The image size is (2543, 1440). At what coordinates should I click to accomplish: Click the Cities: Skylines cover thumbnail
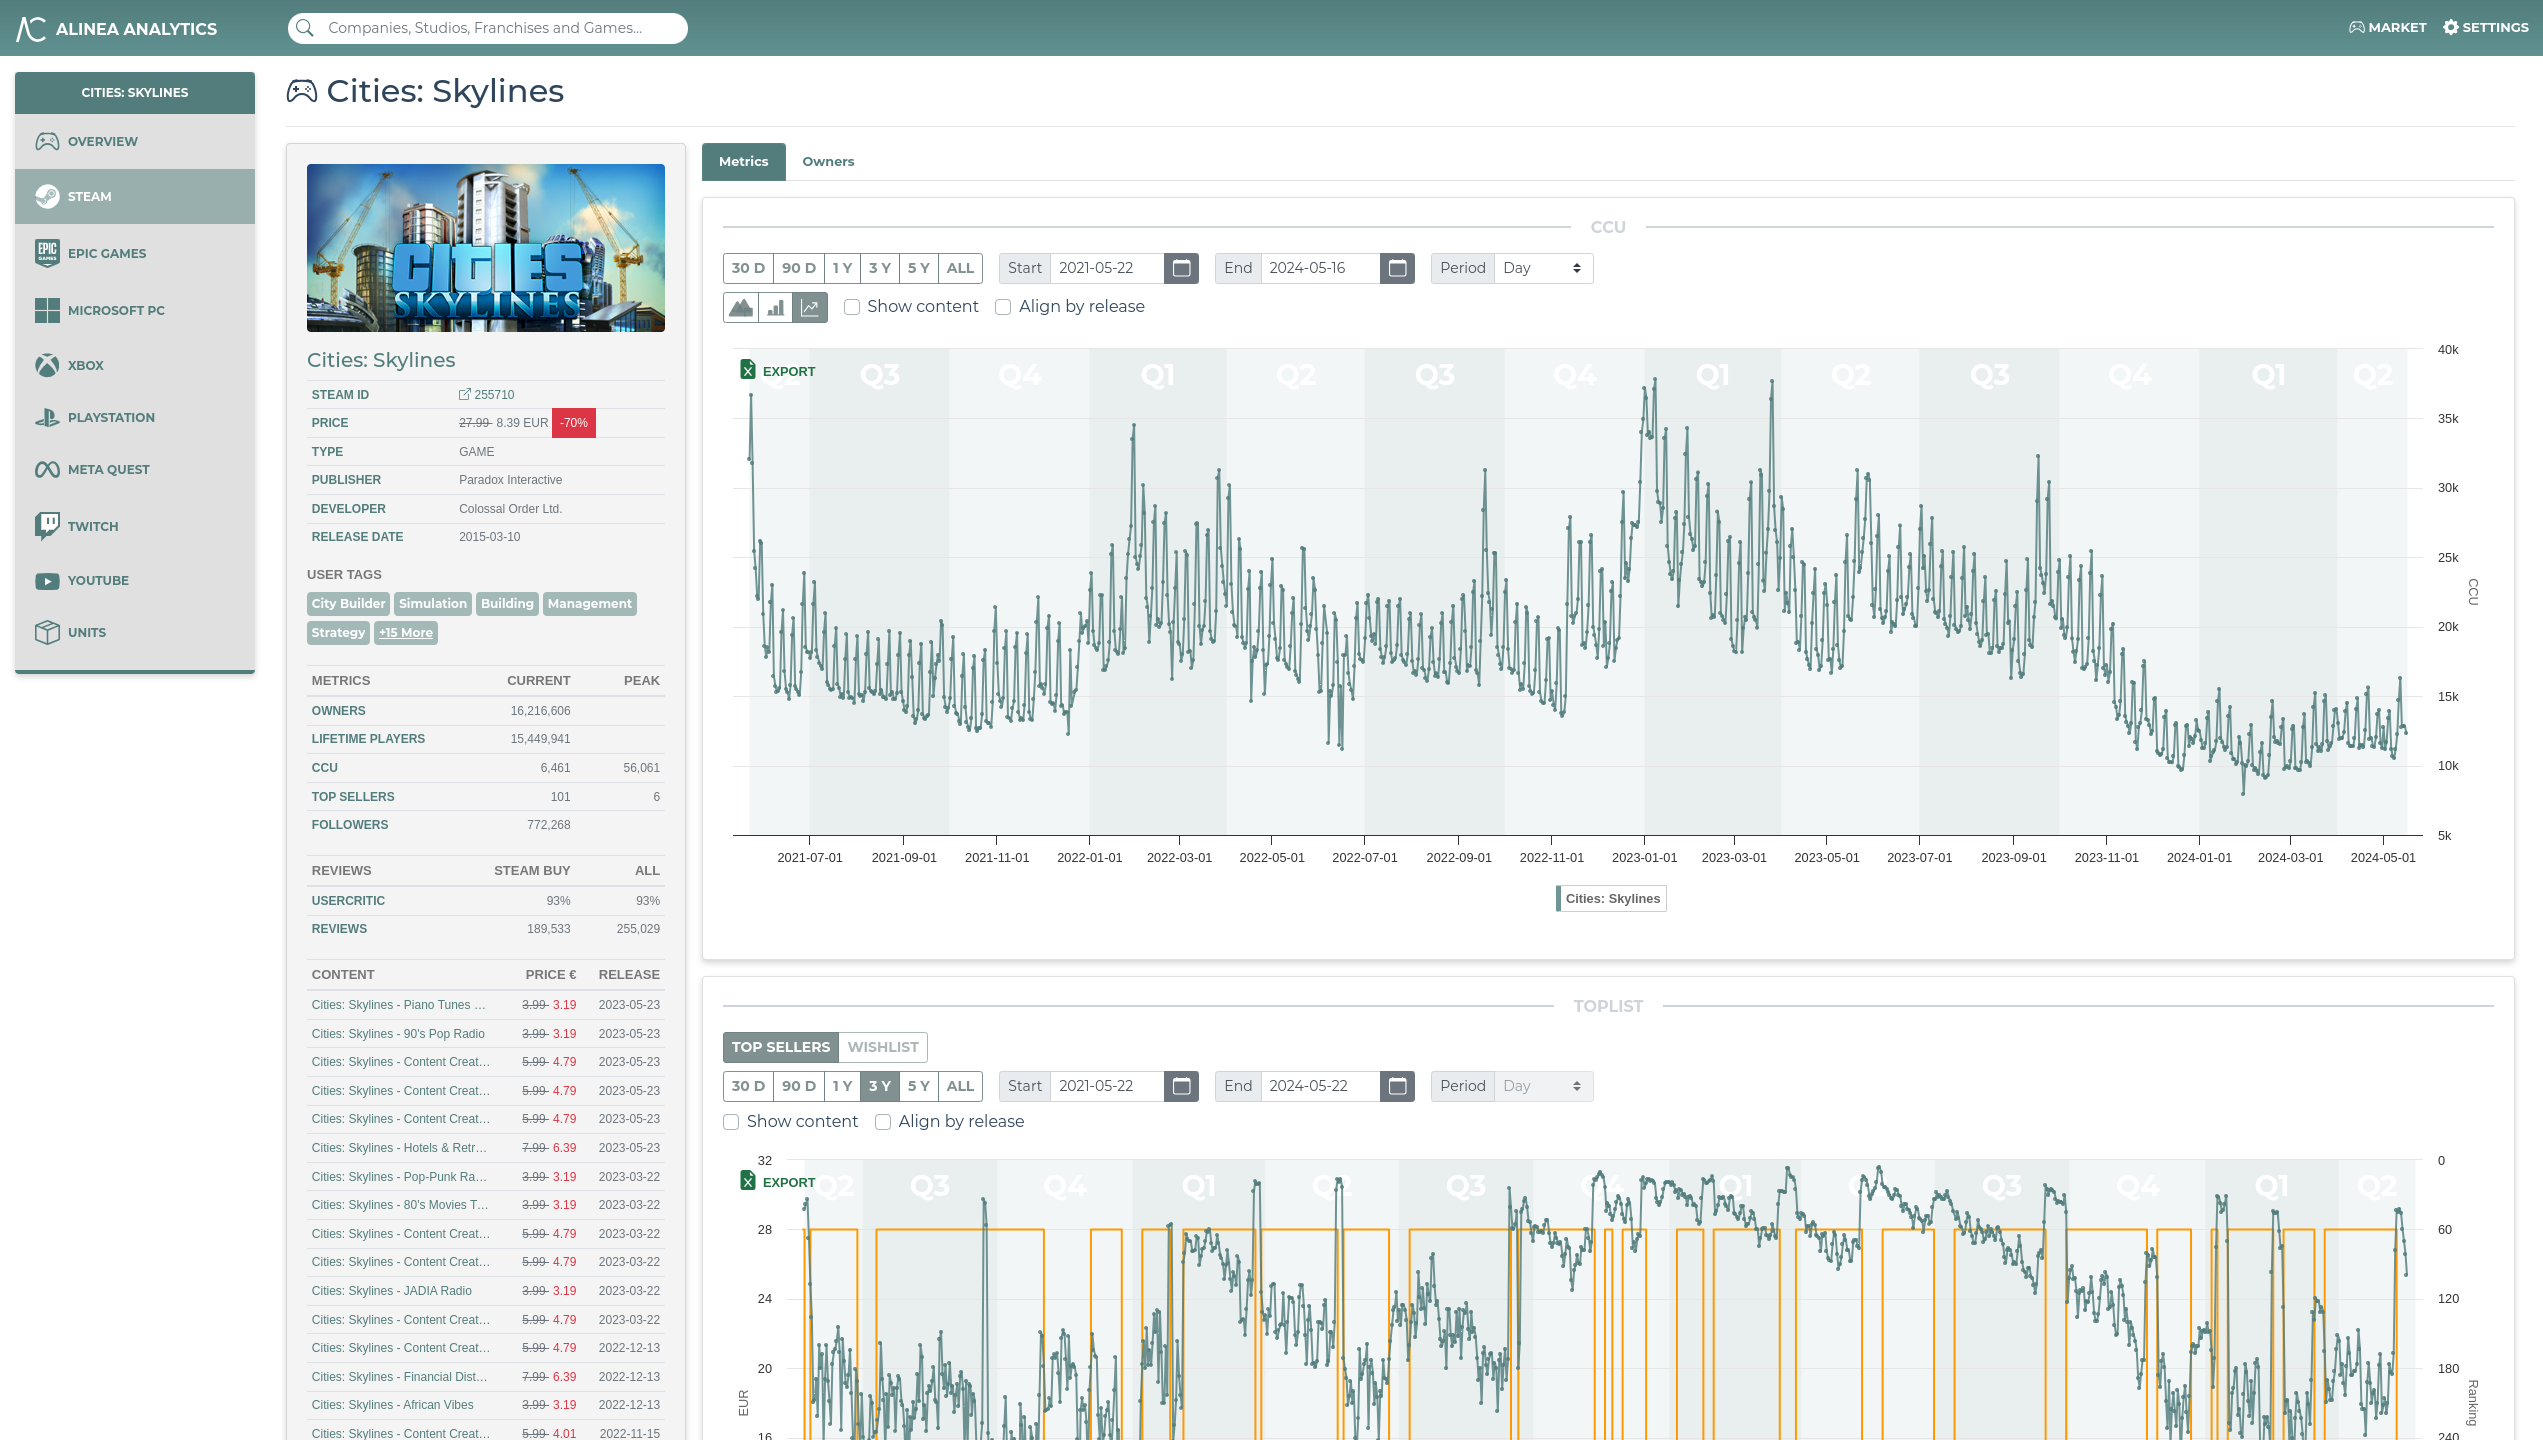(x=486, y=247)
